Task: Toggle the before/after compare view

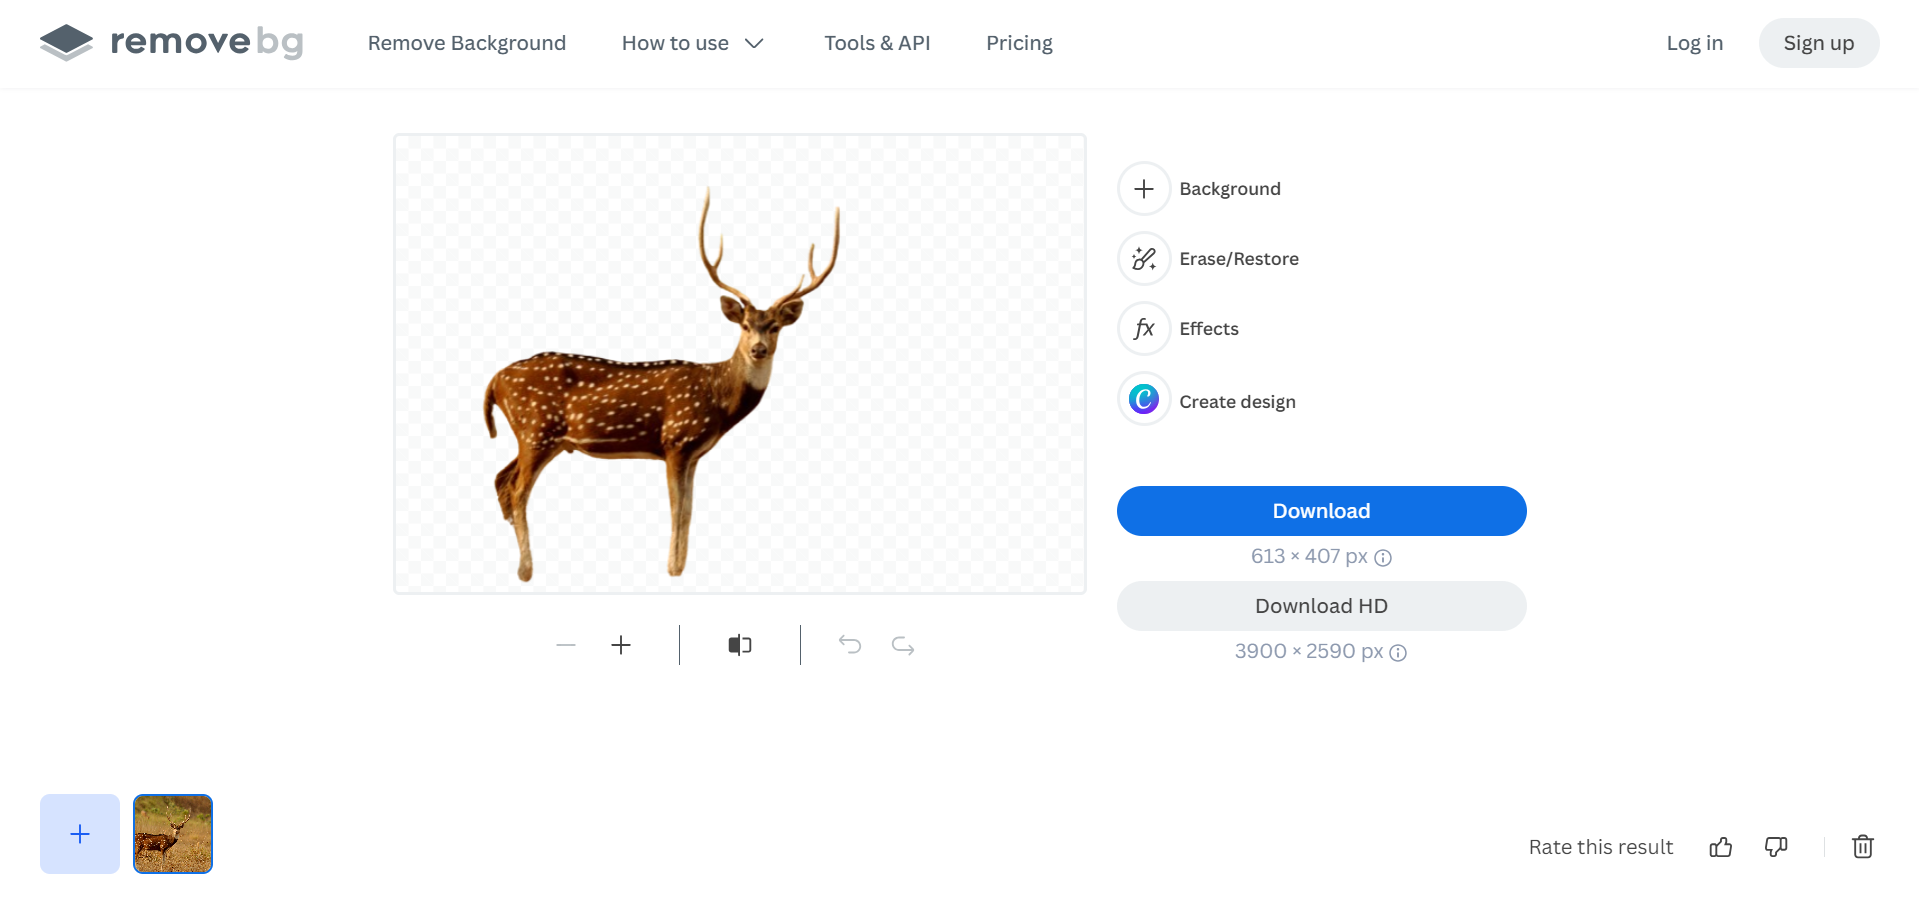Action: coord(740,645)
